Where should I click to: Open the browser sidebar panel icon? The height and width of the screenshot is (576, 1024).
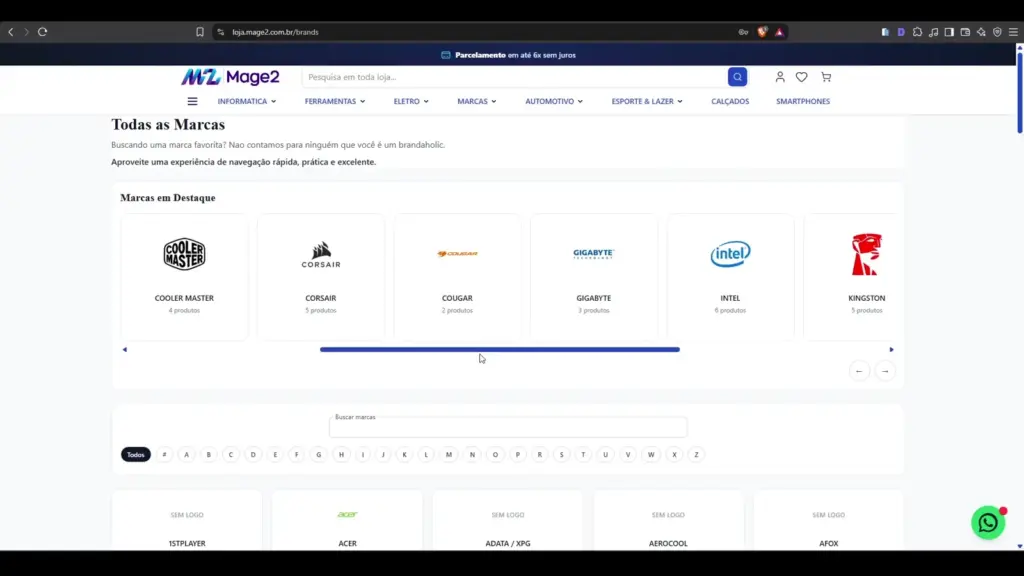[x=949, y=32]
